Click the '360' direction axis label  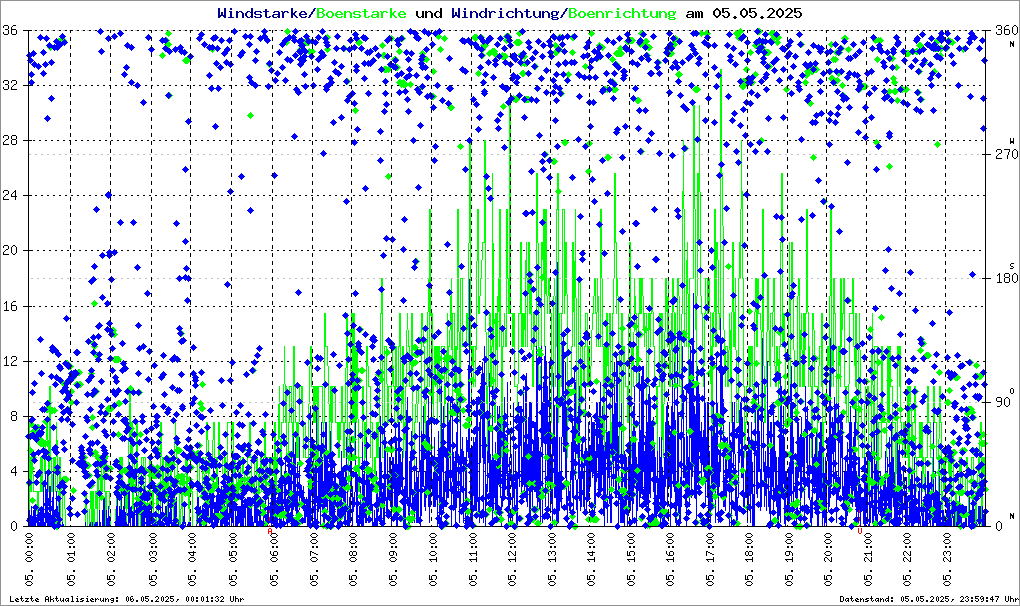[1007, 31]
